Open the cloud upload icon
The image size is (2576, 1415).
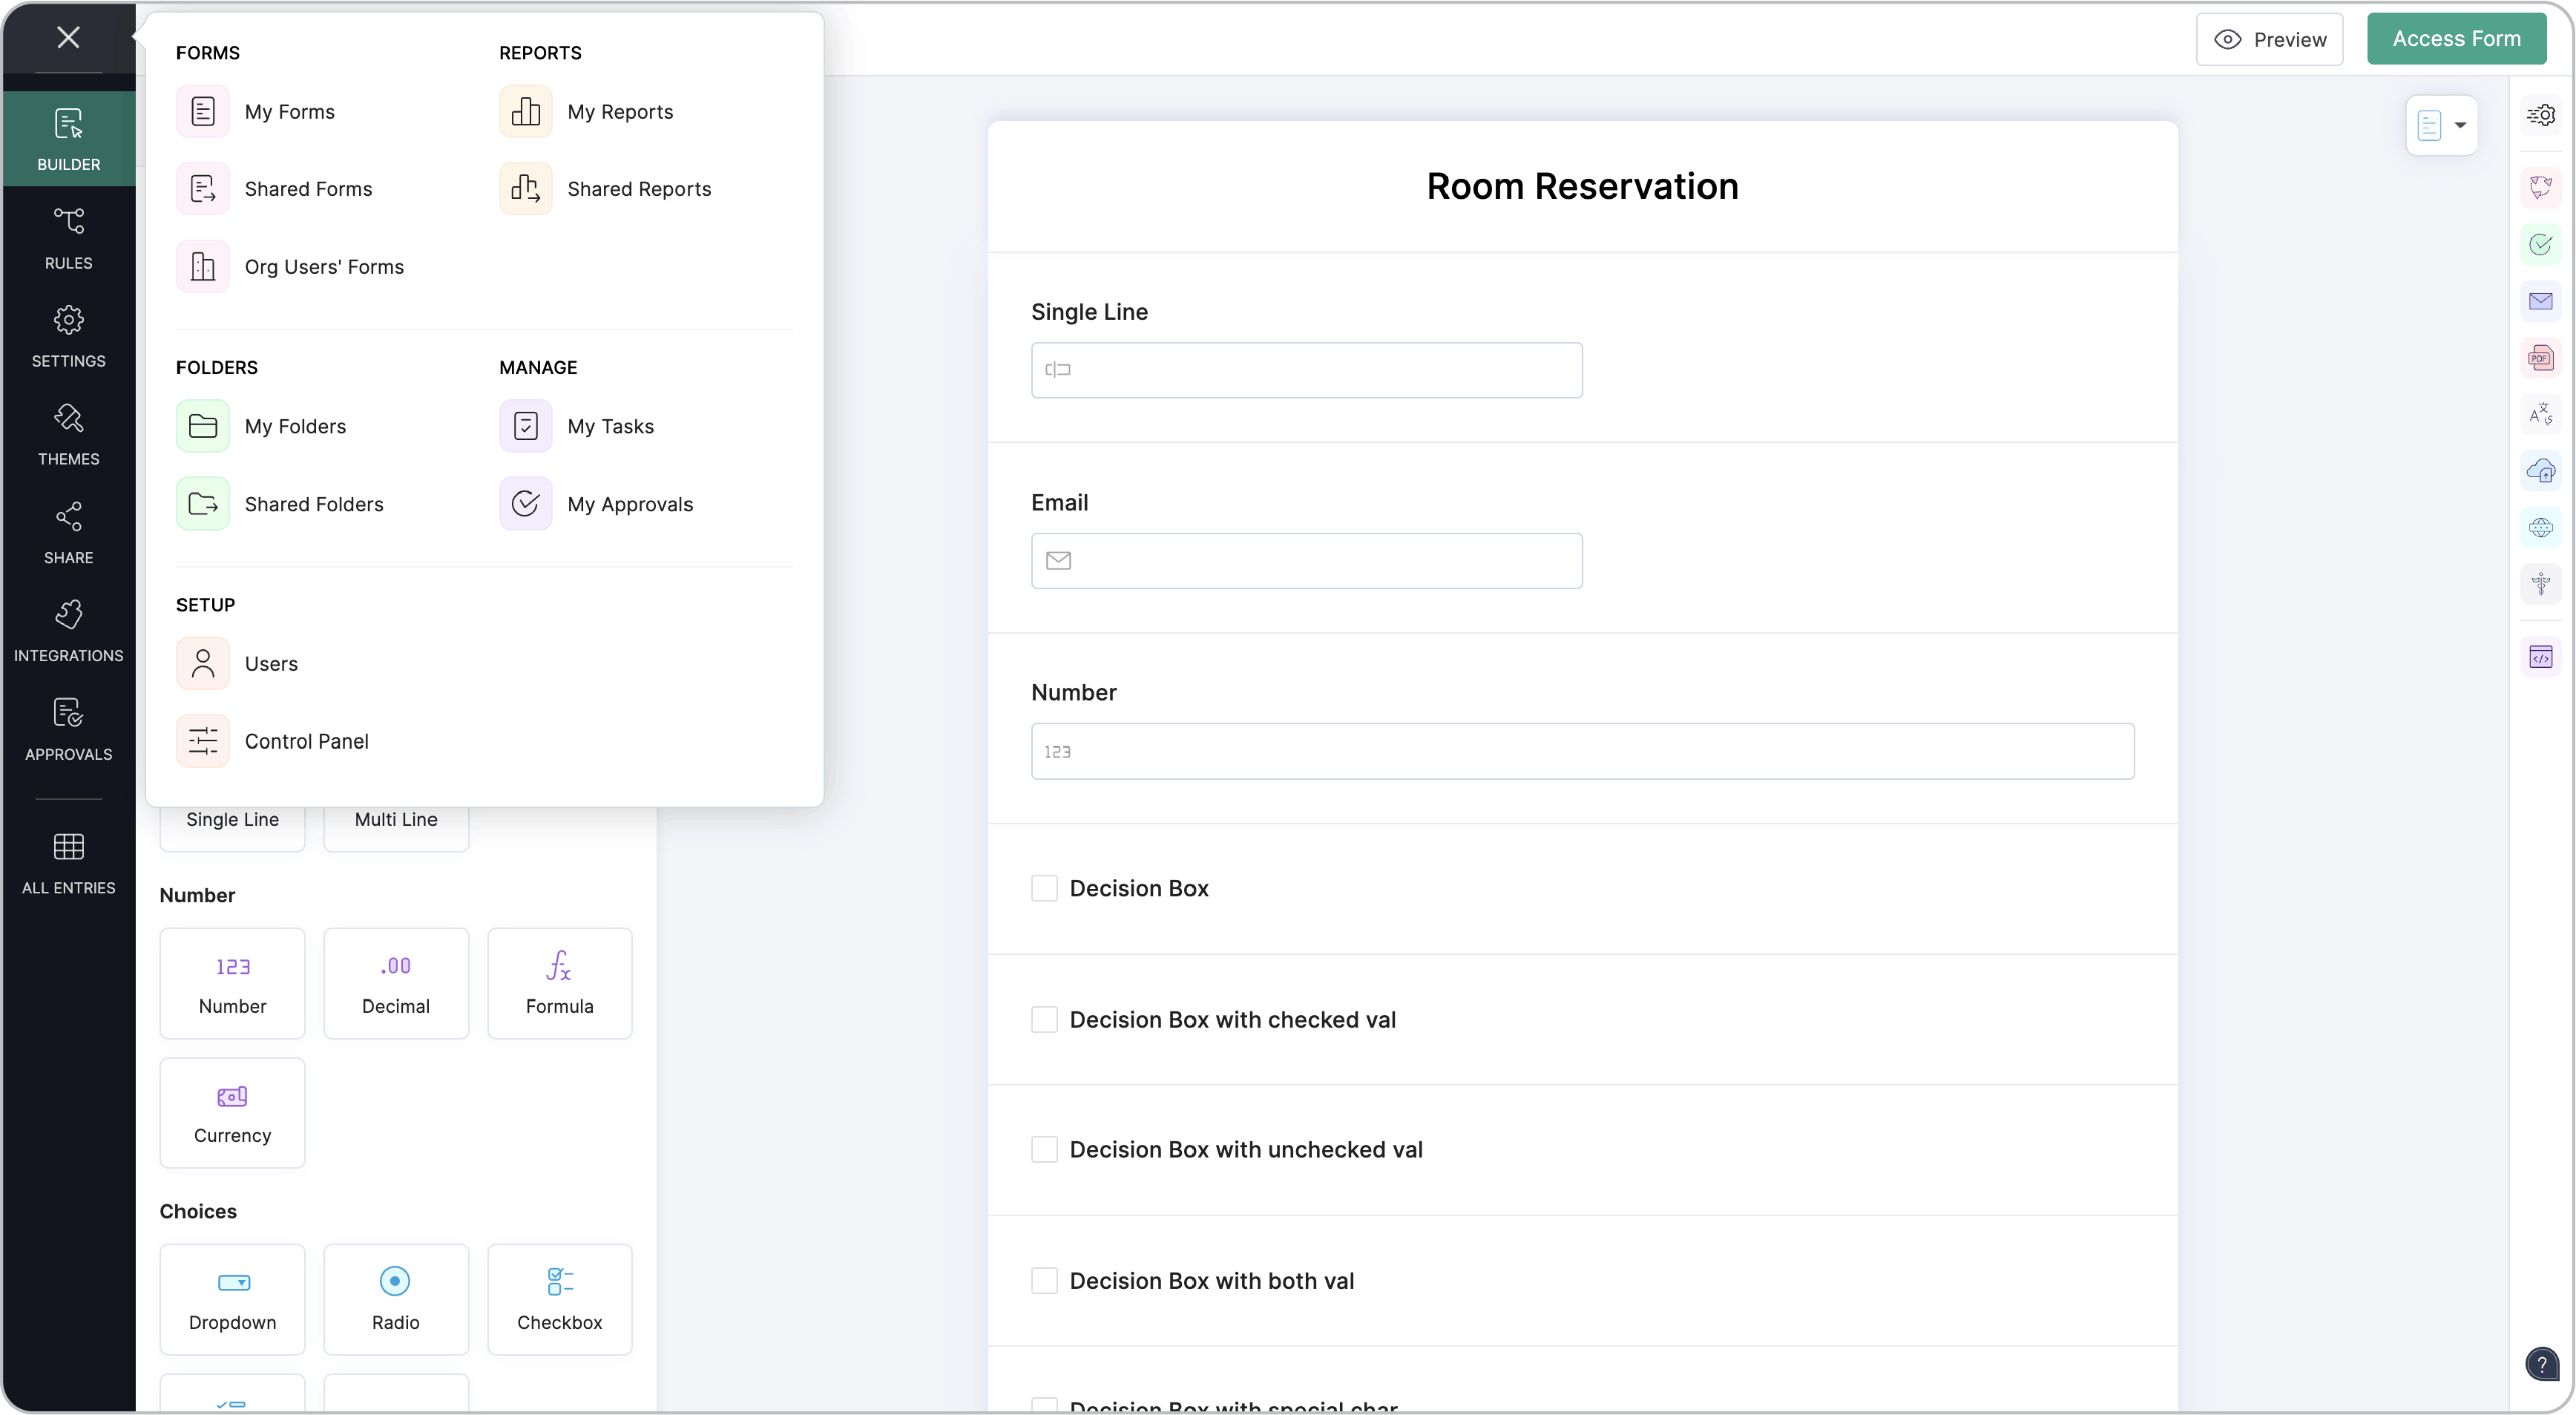(2540, 471)
